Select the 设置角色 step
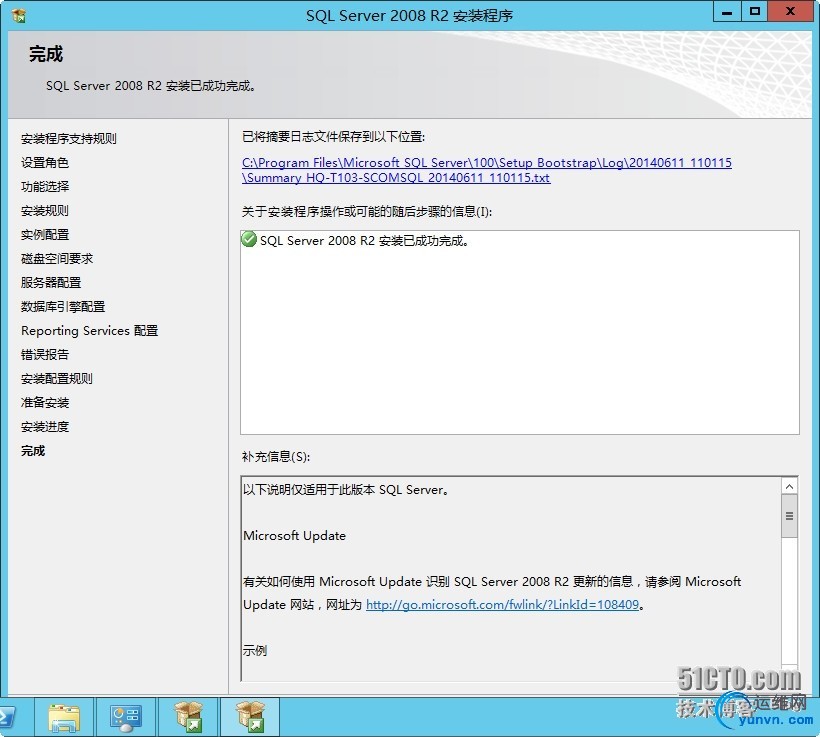This screenshot has width=820, height=737. 45,163
